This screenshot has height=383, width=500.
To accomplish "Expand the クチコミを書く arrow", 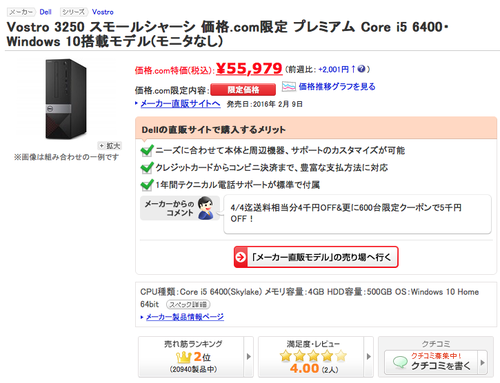I will tap(482, 362).
